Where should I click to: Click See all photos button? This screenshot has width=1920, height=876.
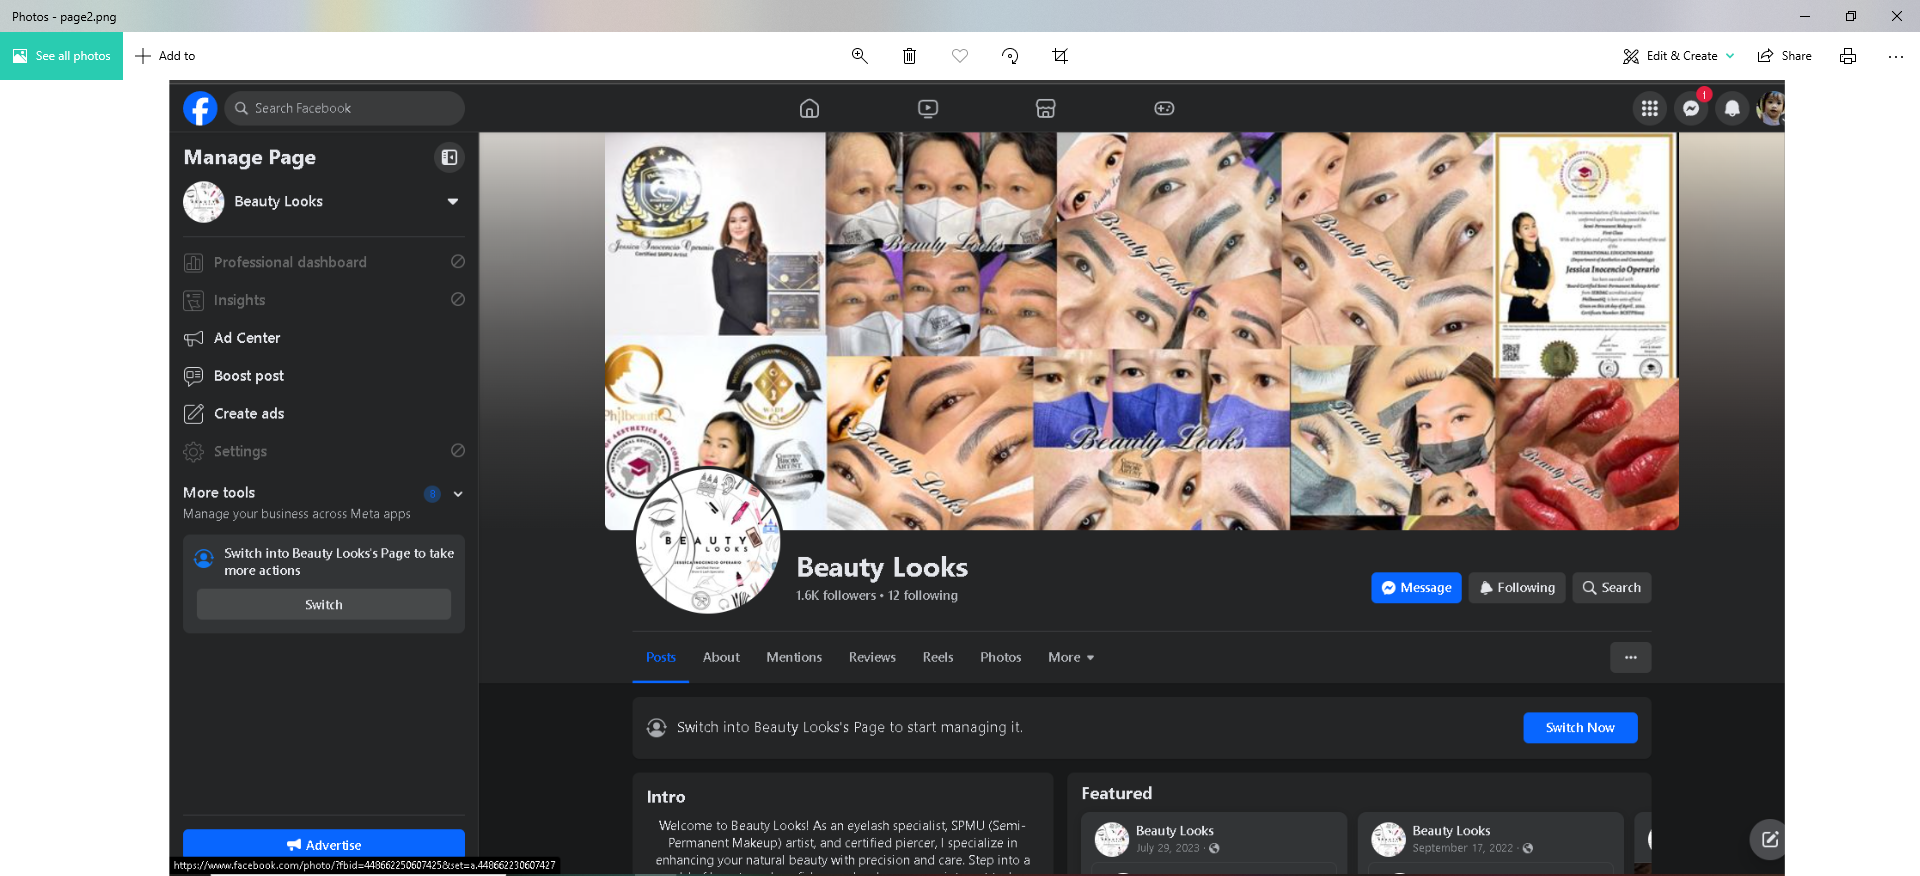coord(61,56)
